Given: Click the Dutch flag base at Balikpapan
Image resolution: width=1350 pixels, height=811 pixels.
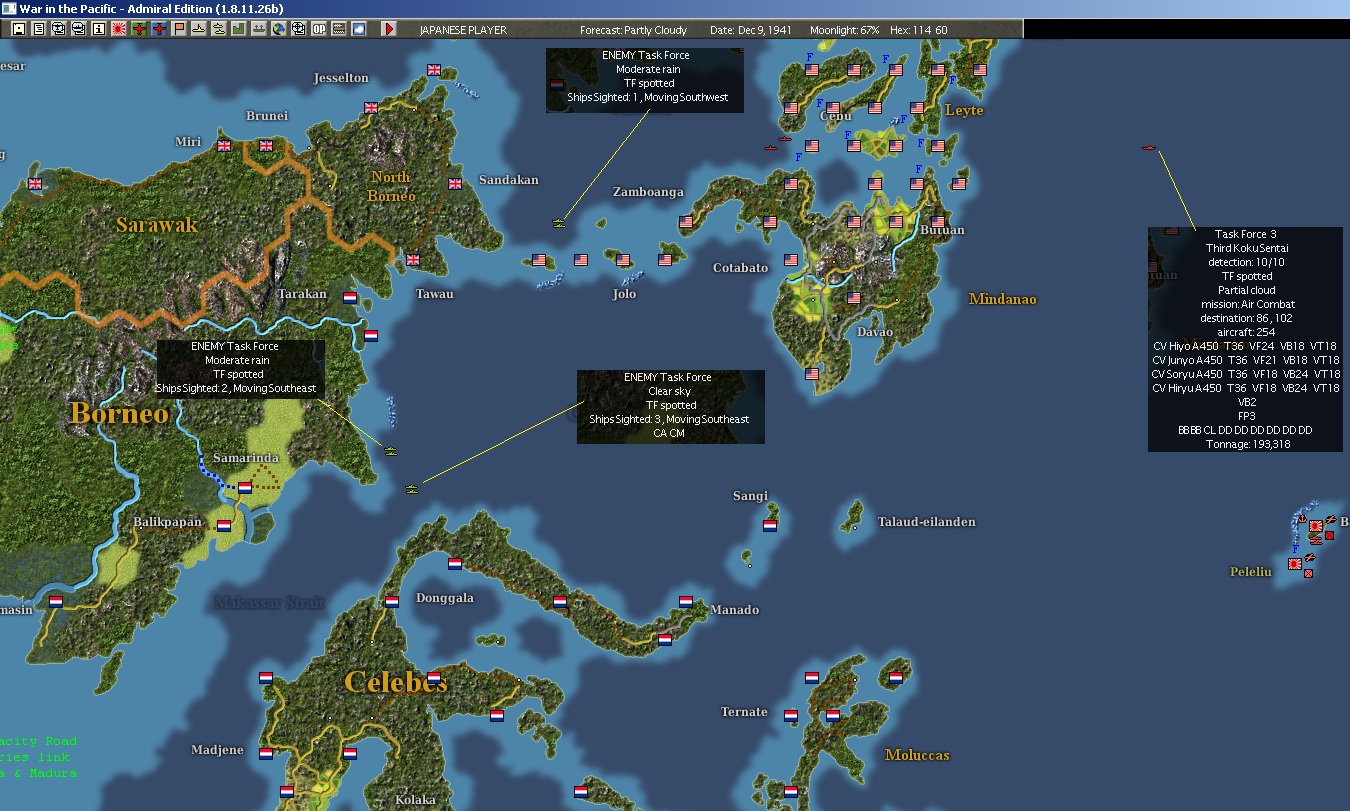Looking at the screenshot, I should (224, 525).
